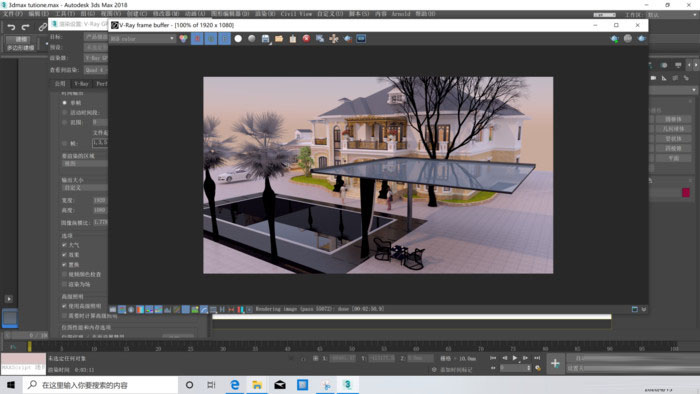Play animation in playback controls

click(515, 358)
